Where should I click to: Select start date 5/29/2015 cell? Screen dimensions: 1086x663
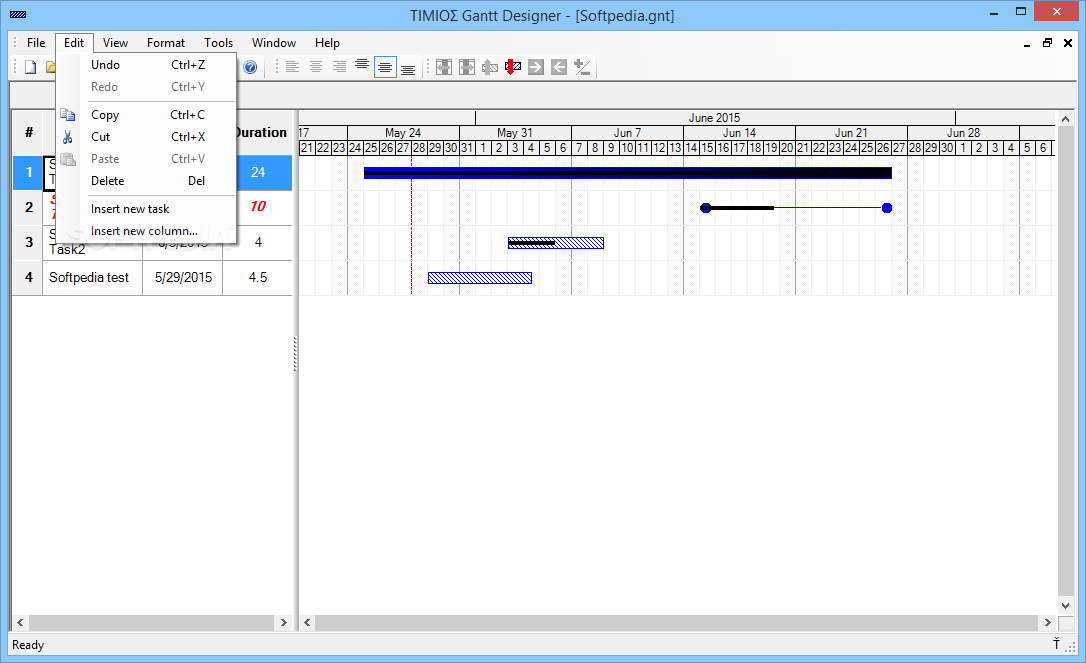[183, 278]
